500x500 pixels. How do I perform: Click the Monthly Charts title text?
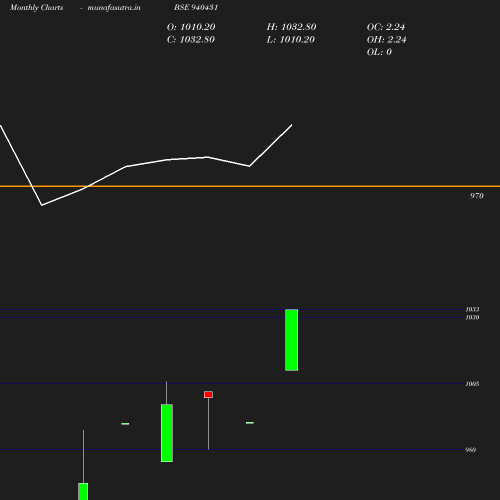[x=37, y=7]
